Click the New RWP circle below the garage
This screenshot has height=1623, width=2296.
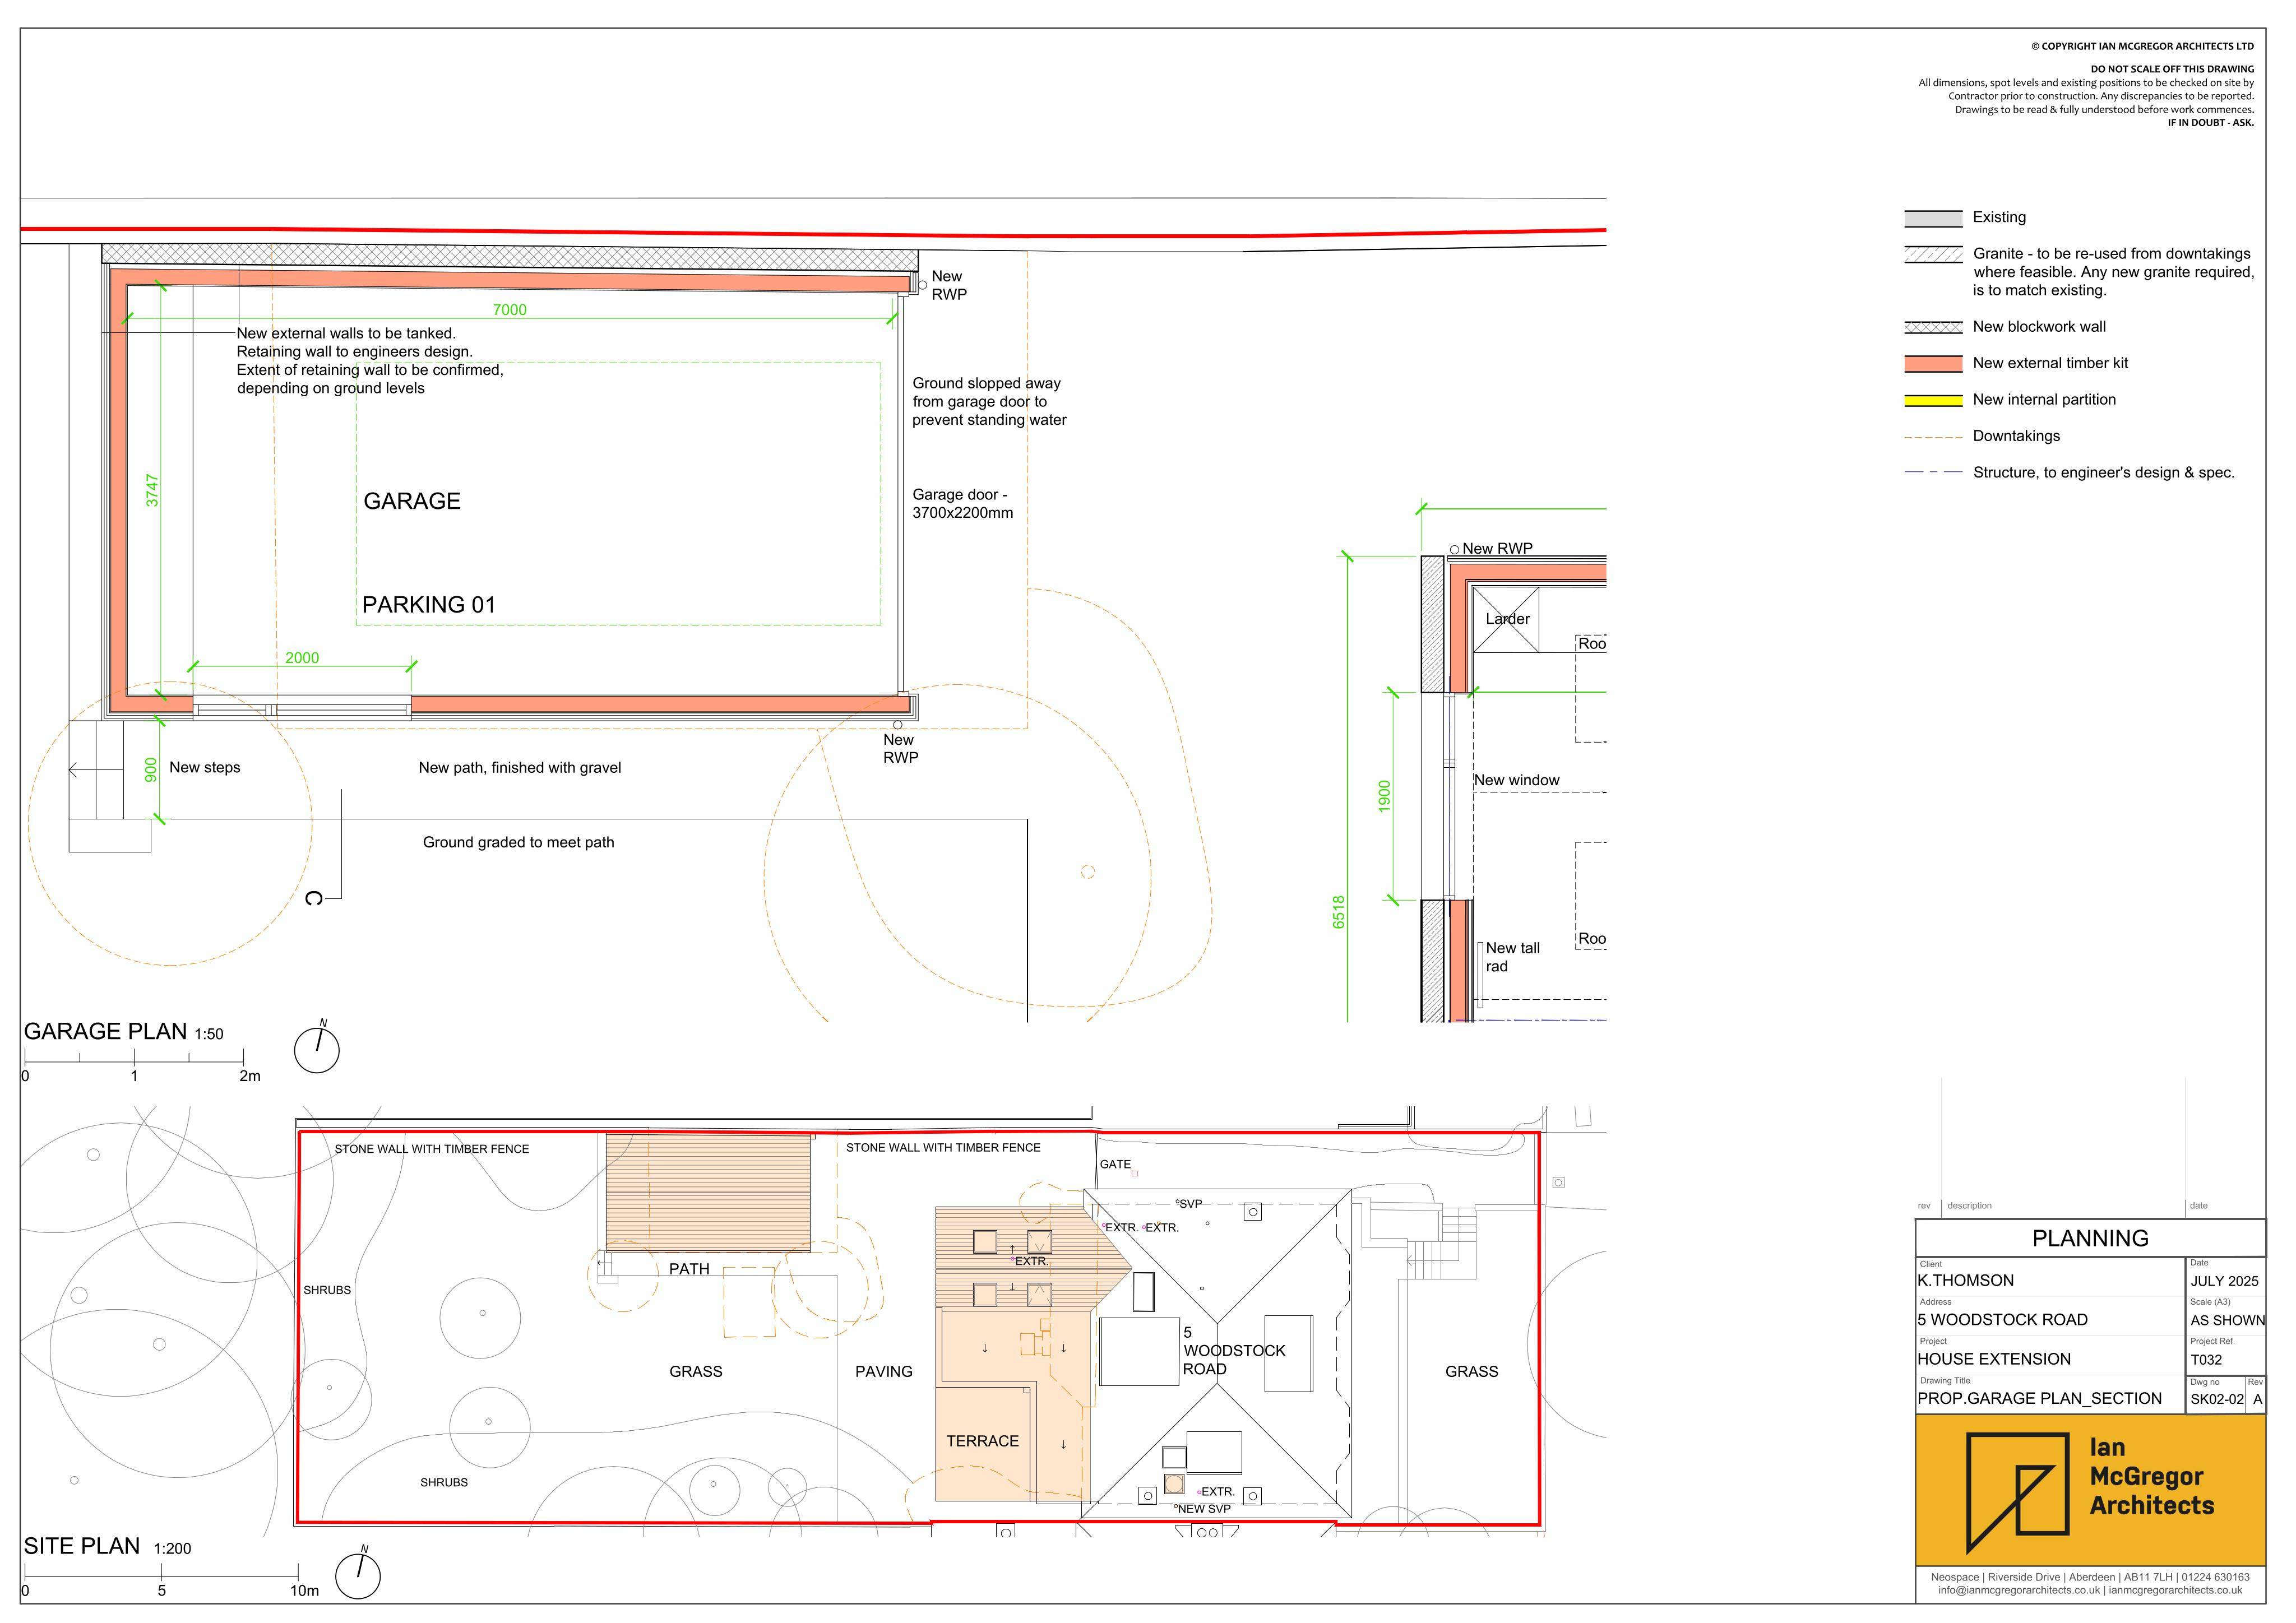click(898, 725)
